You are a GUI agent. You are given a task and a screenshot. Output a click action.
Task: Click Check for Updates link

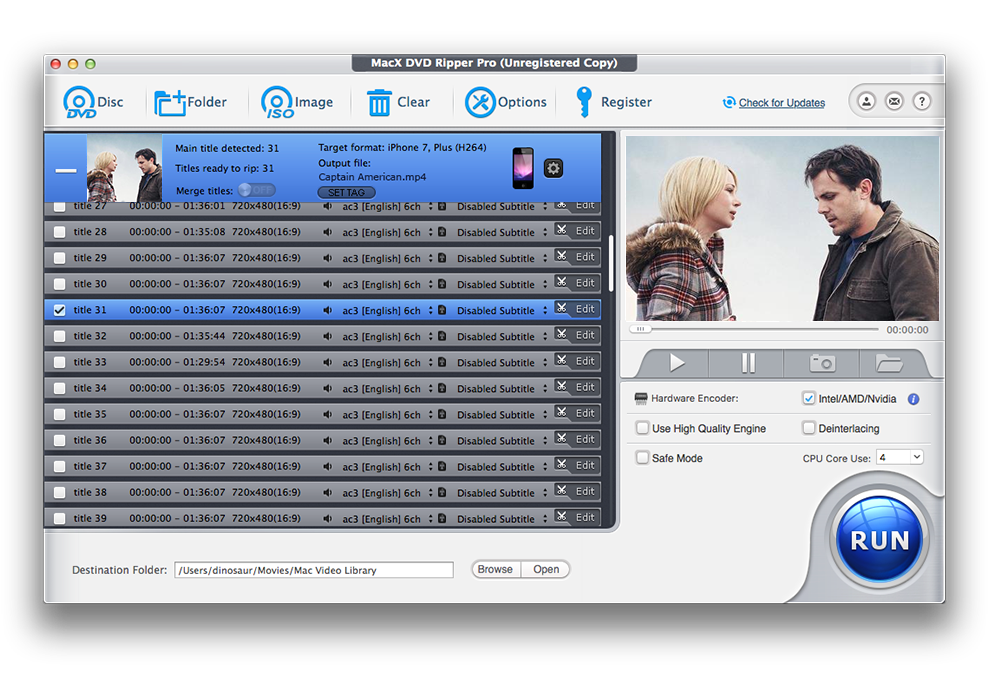(781, 102)
